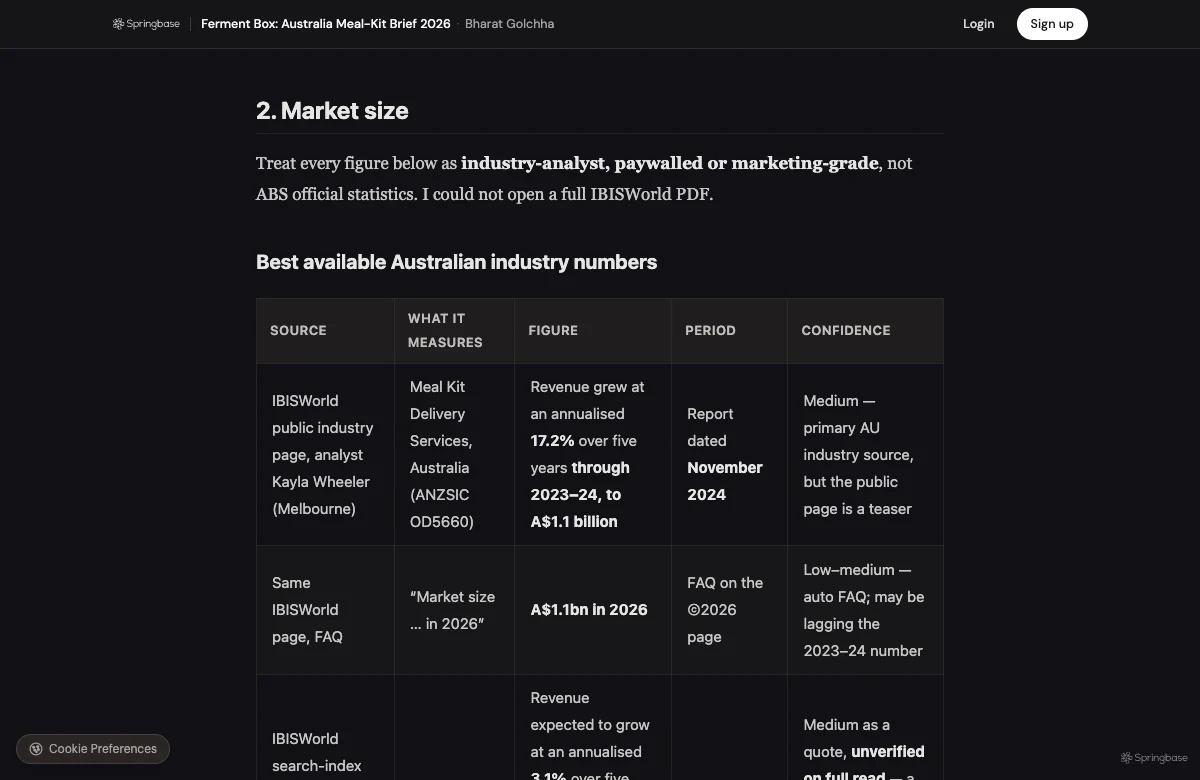
Task: Click the 'Market size … in 2026' cell
Action: pos(454,610)
